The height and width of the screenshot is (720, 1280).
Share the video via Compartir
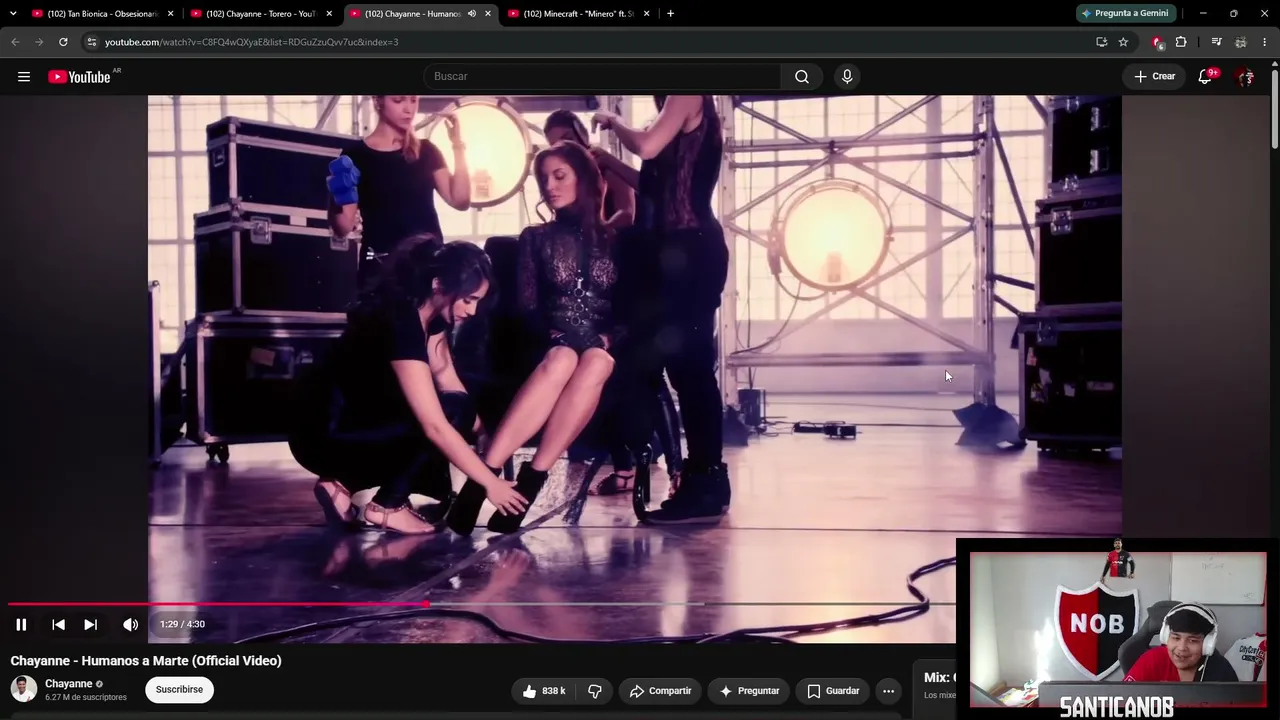[660, 691]
